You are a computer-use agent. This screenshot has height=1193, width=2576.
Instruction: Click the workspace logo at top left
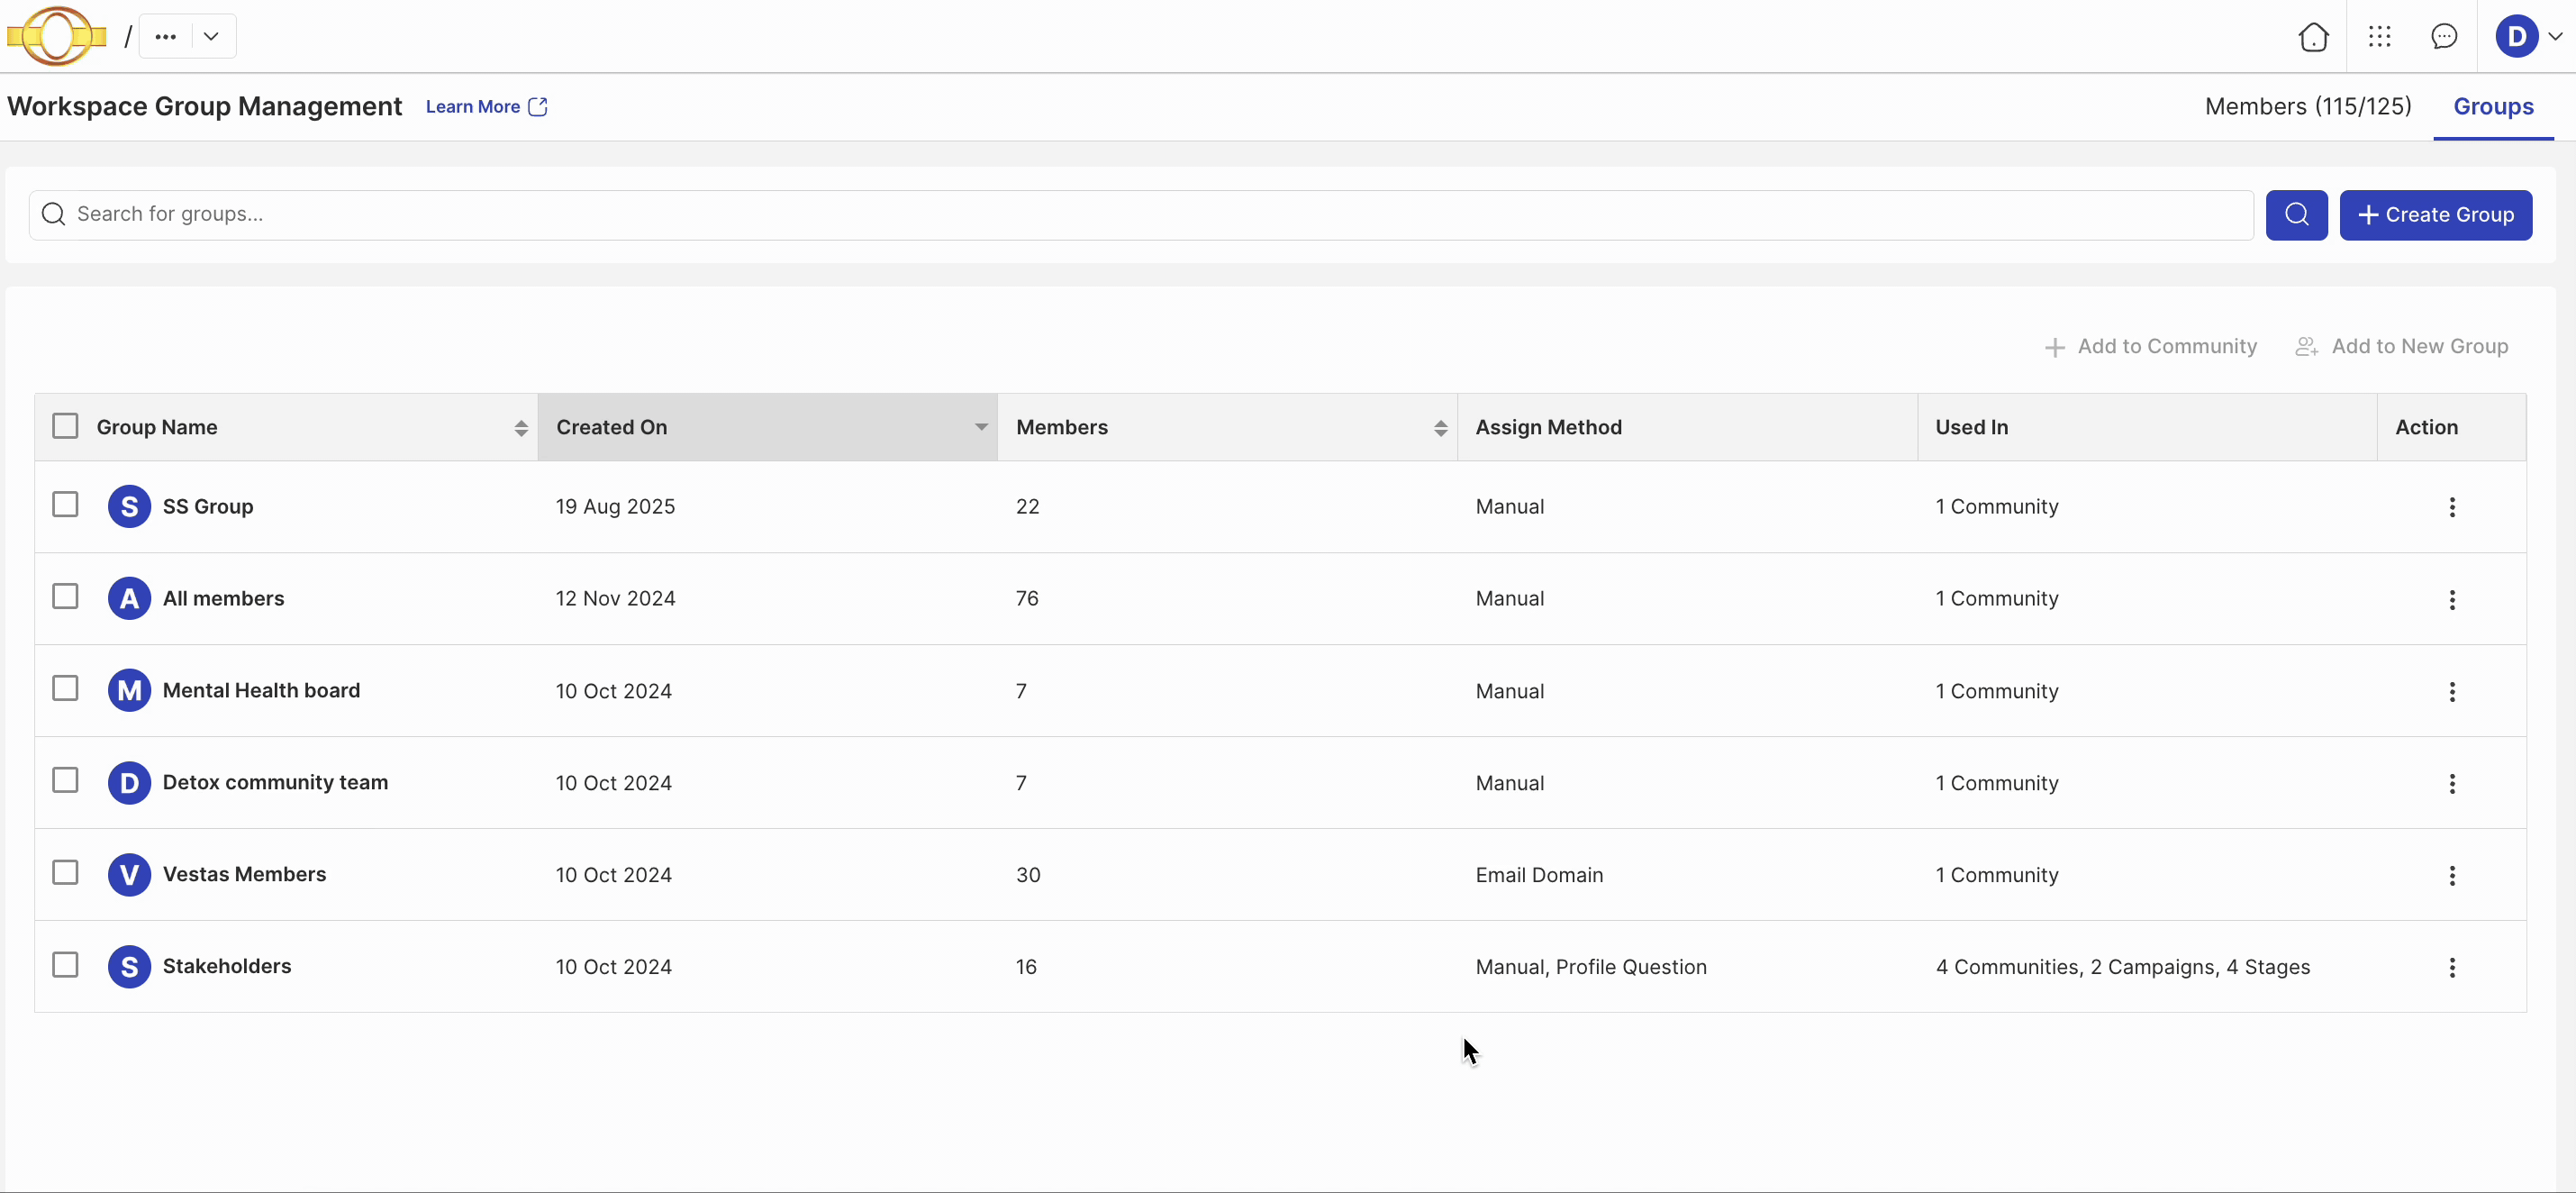coord(56,36)
